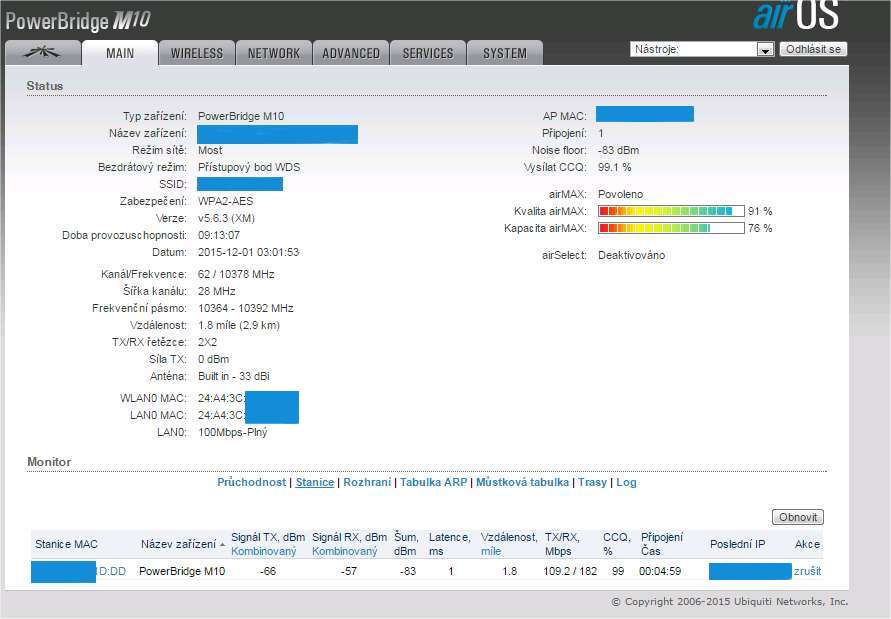Click the 00:04:59 connection time value

click(x=660, y=571)
